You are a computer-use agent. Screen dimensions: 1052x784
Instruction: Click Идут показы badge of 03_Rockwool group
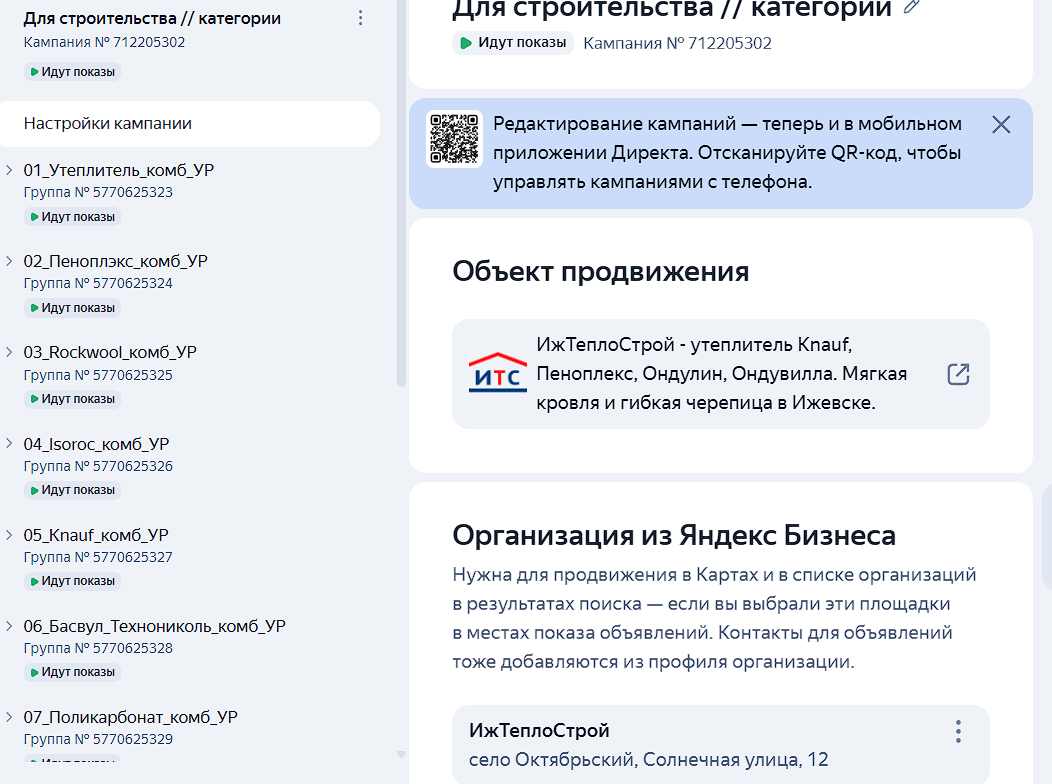coord(72,399)
